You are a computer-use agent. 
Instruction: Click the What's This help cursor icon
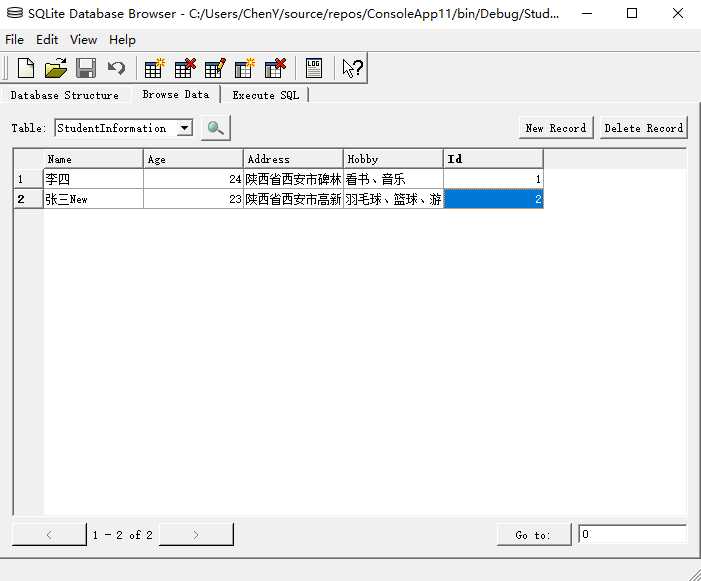tap(352, 68)
